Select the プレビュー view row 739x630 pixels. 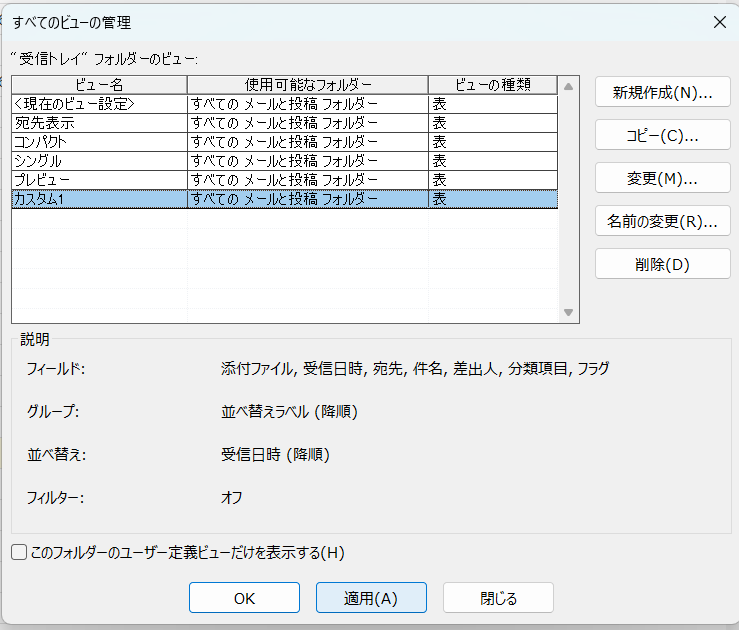pos(98,180)
